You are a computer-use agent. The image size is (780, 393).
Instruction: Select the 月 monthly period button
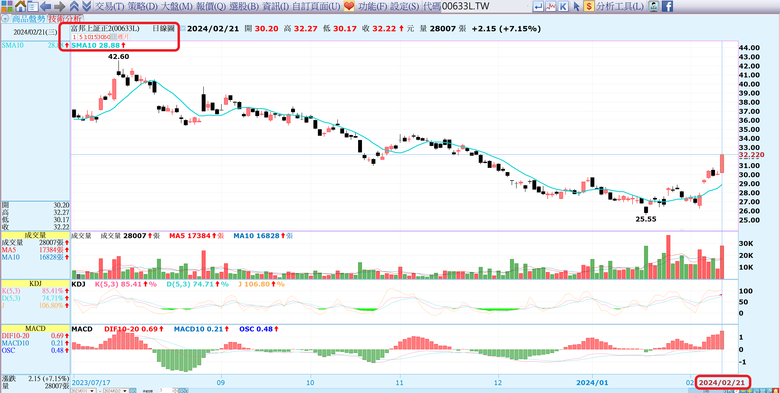tap(125, 37)
